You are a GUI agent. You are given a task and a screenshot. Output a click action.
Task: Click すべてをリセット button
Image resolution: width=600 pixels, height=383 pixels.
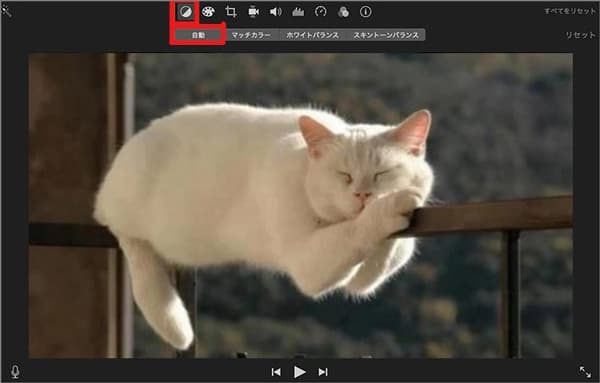(x=570, y=11)
